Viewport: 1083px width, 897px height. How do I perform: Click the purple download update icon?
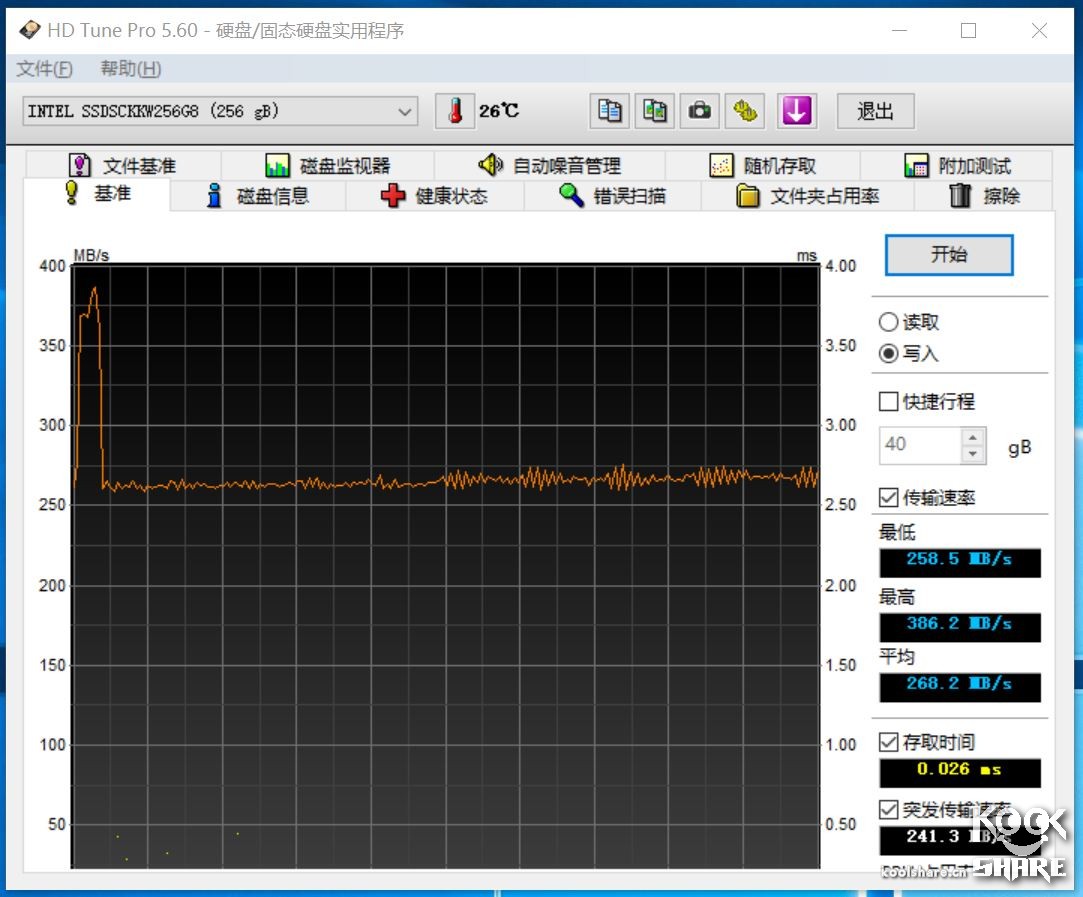pyautogui.click(x=796, y=111)
